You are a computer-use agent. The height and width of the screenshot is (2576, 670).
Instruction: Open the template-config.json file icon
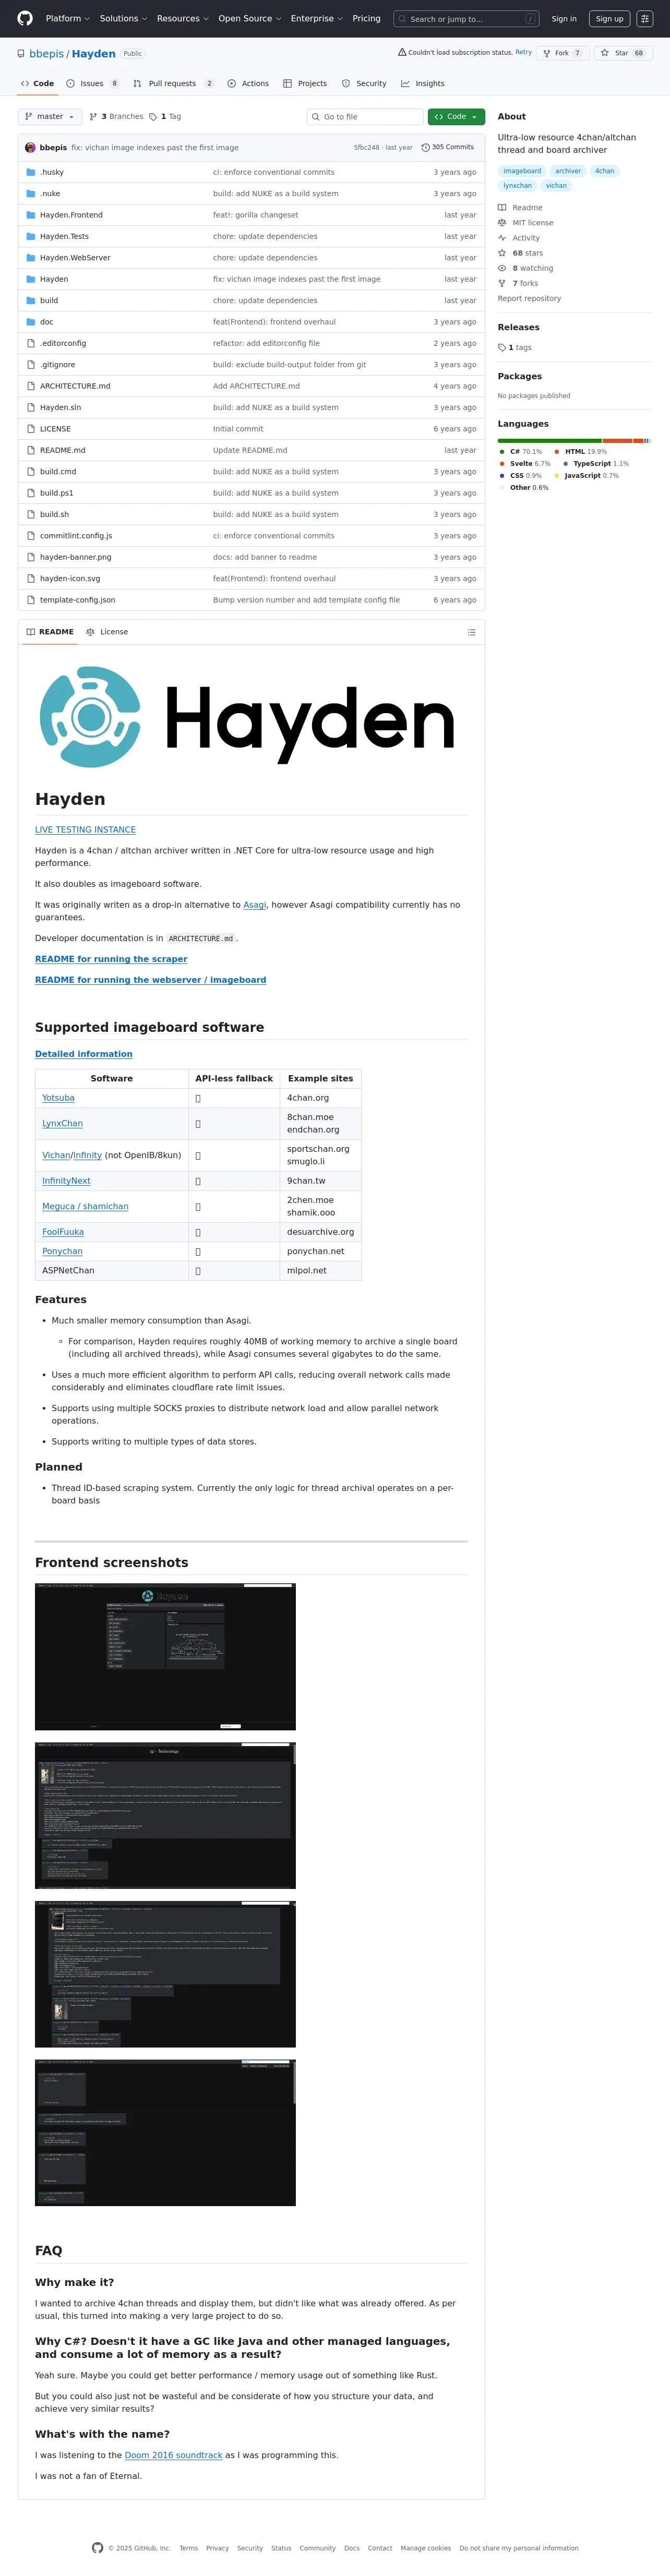31,600
